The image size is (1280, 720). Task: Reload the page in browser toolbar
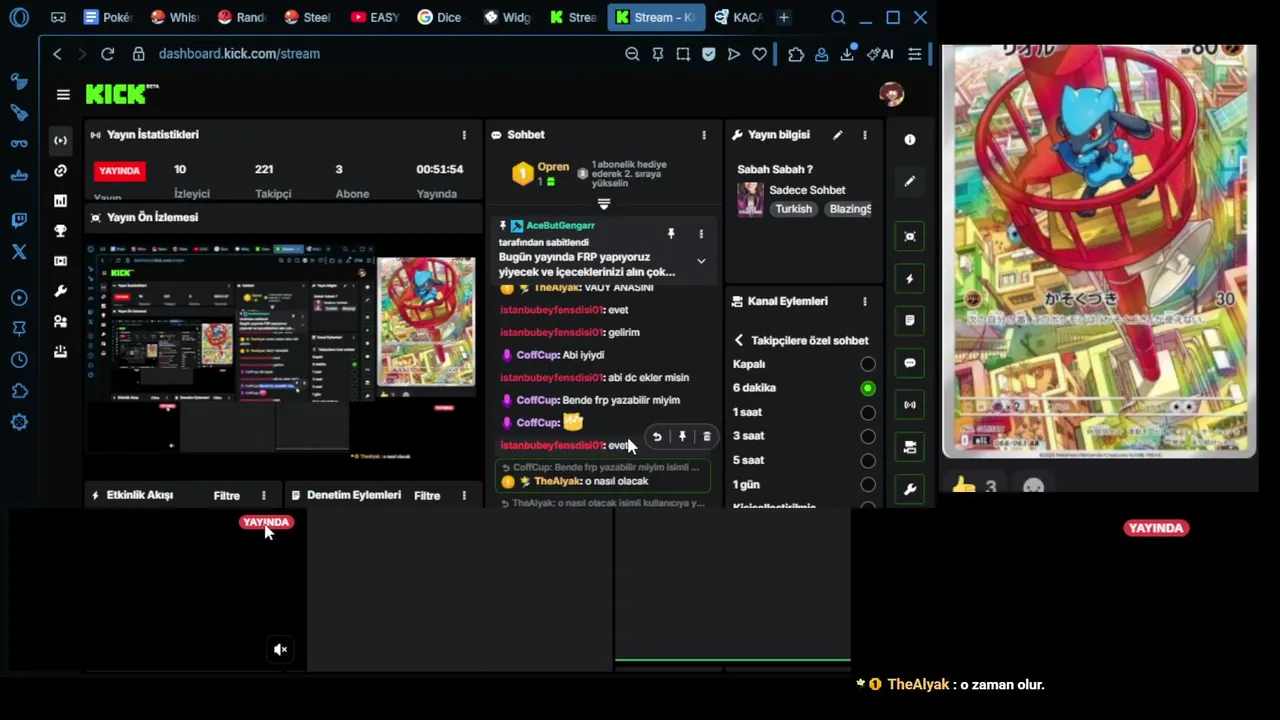click(x=107, y=54)
